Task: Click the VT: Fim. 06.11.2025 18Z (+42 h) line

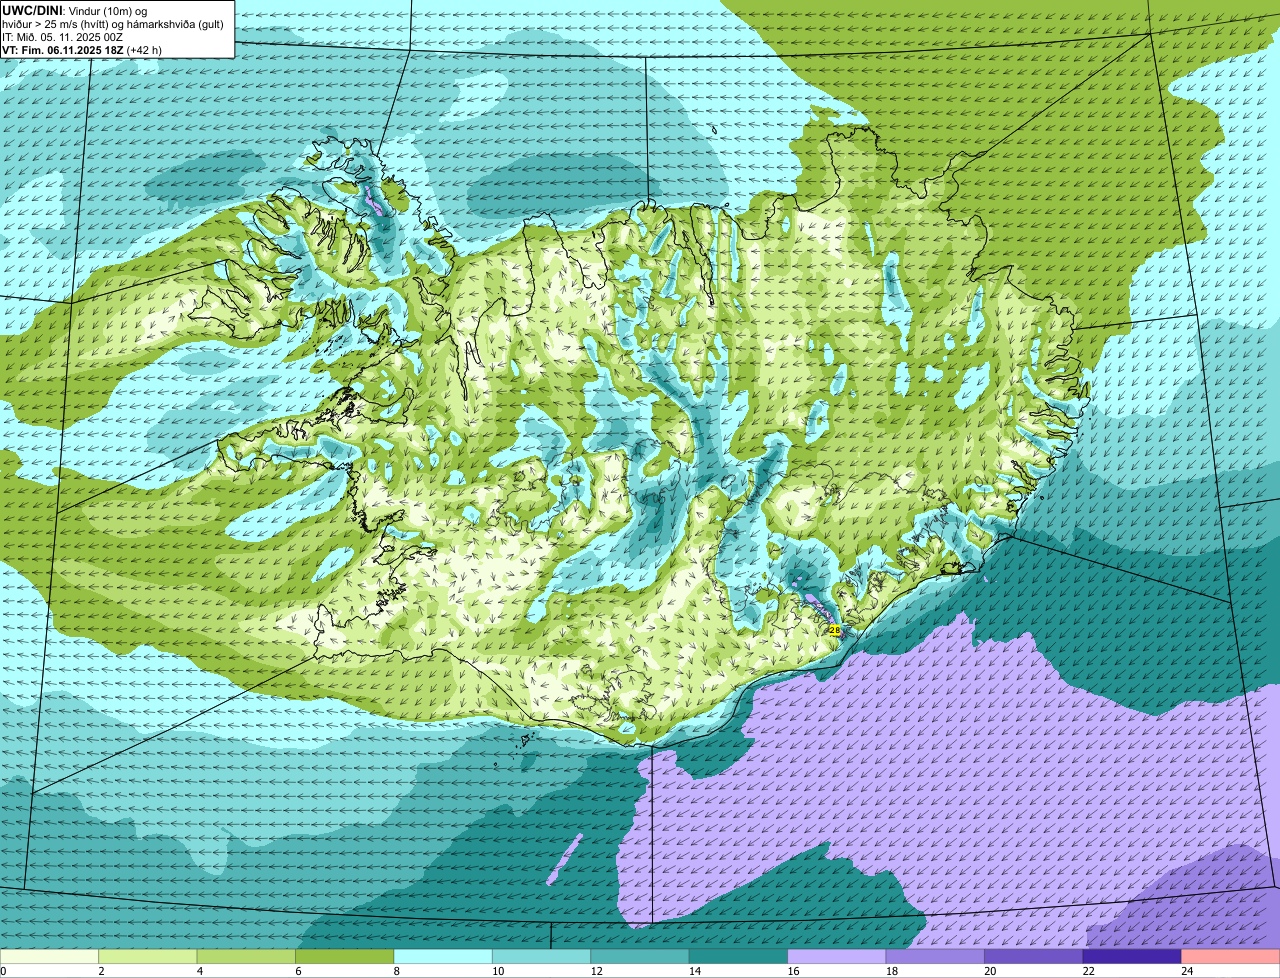Action: coord(82,50)
